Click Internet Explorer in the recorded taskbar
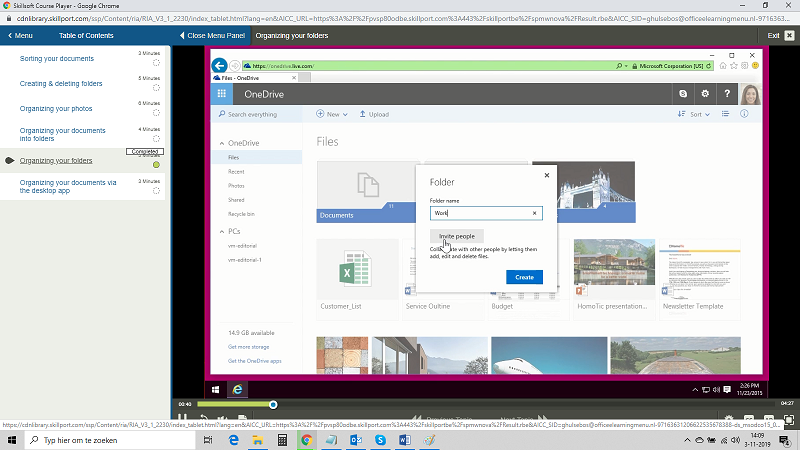The width and height of the screenshot is (800, 450). click(238, 390)
